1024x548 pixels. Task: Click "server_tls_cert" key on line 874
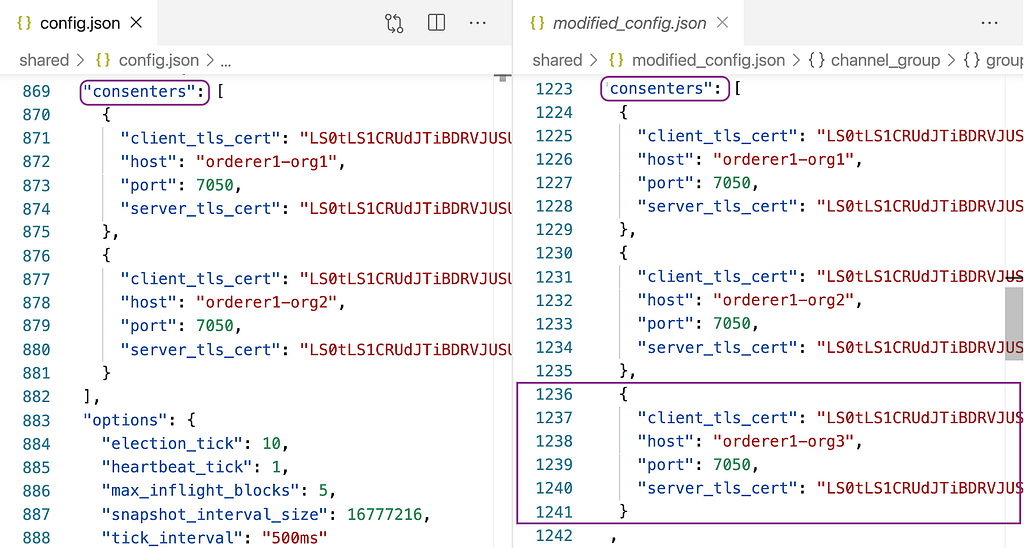[x=200, y=209]
